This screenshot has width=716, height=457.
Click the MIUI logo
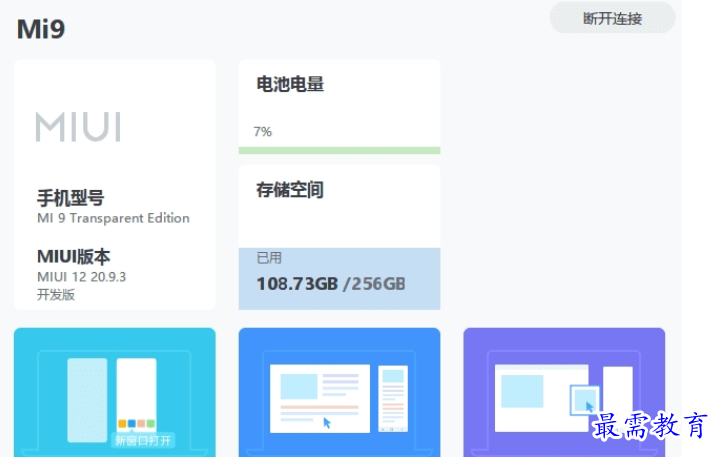[78, 126]
